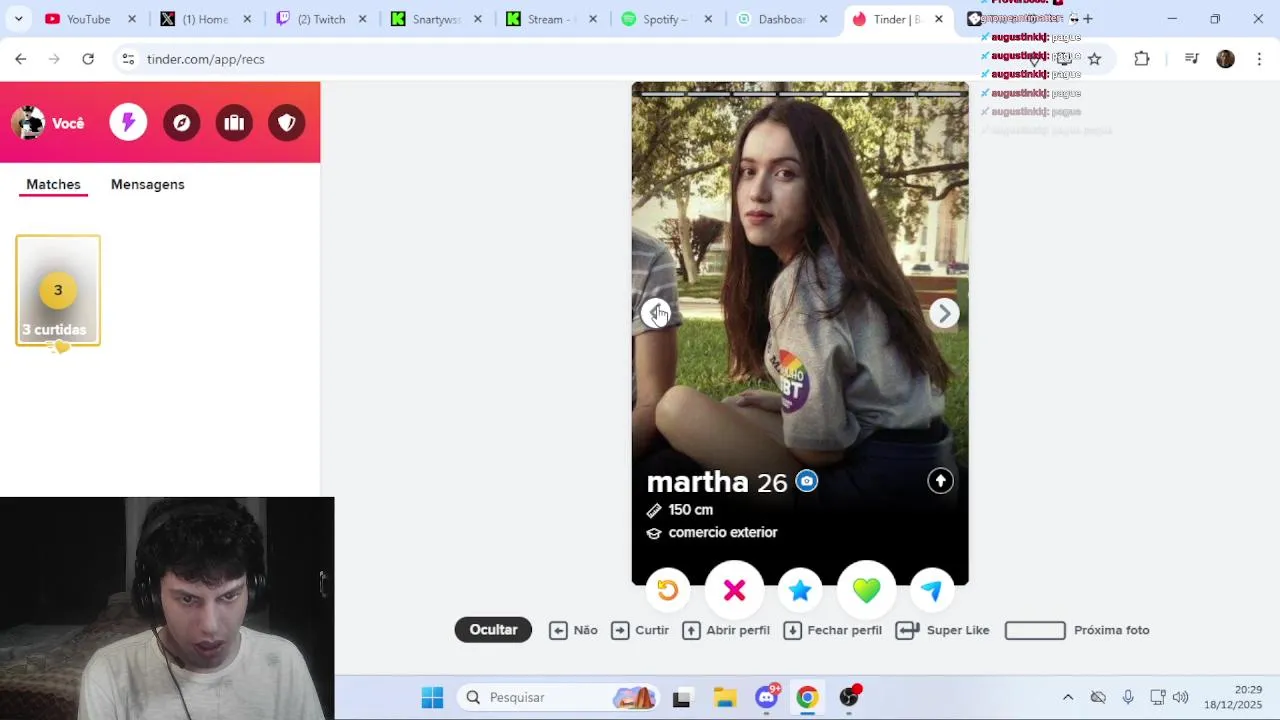1280x720 pixels.
Task: Open Discord from the taskbar
Action: click(x=767, y=697)
